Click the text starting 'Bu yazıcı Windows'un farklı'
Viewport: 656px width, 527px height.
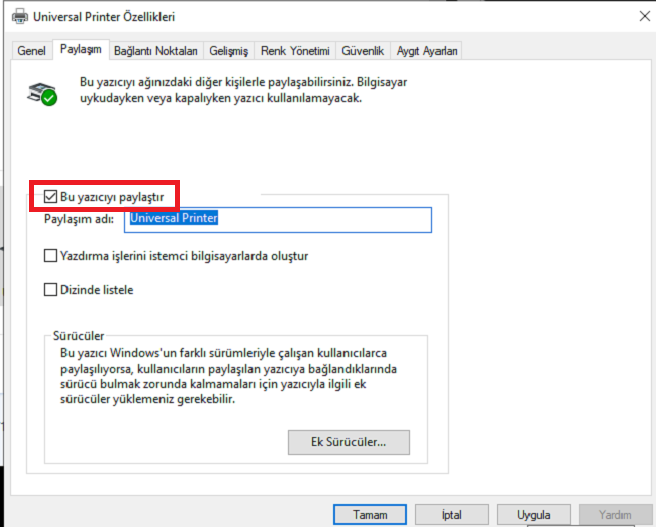point(228,376)
